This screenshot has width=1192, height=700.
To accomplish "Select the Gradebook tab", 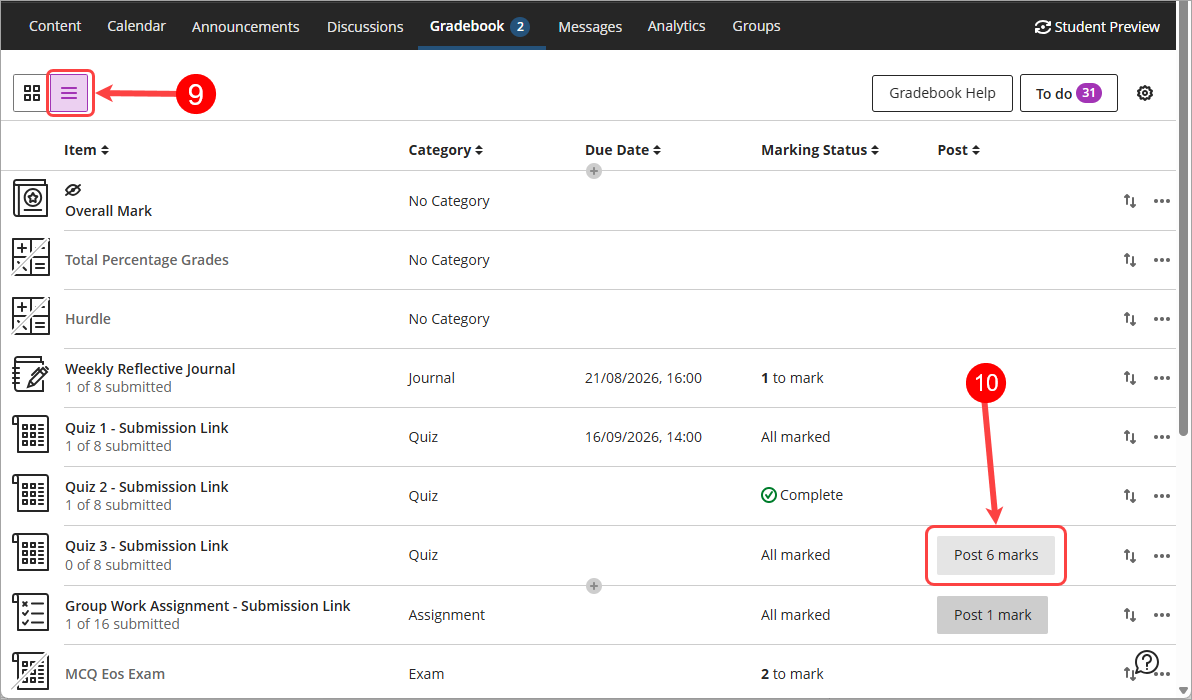I will [x=480, y=26].
